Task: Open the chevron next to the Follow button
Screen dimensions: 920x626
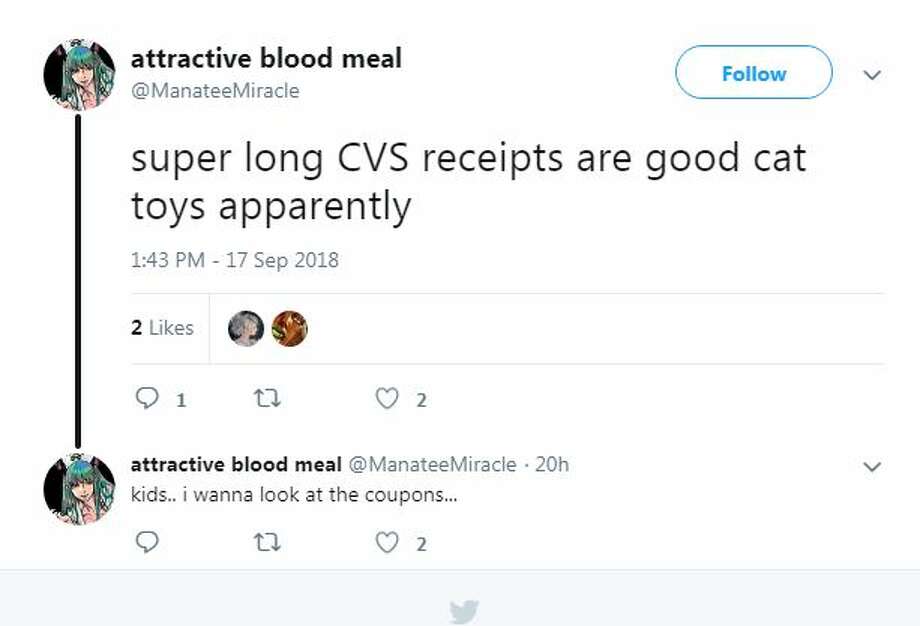Action: (x=872, y=74)
